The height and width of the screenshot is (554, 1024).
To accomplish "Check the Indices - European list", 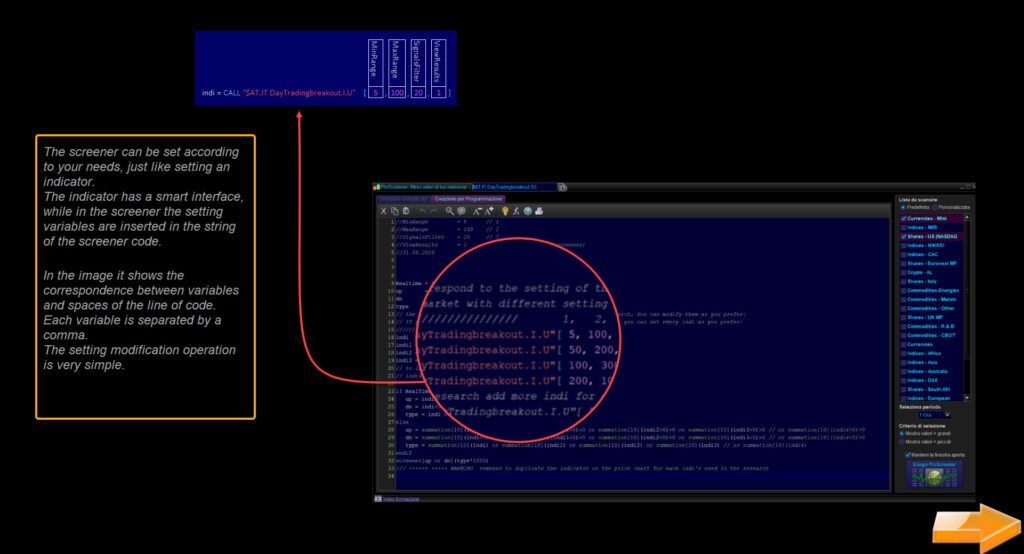I will pyautogui.click(x=904, y=398).
